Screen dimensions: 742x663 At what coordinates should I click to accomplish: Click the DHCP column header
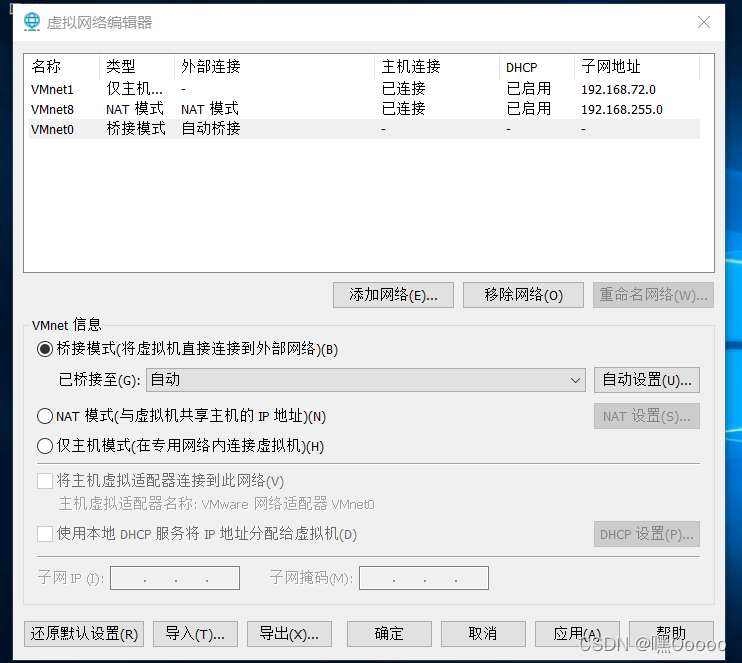pyautogui.click(x=537, y=67)
